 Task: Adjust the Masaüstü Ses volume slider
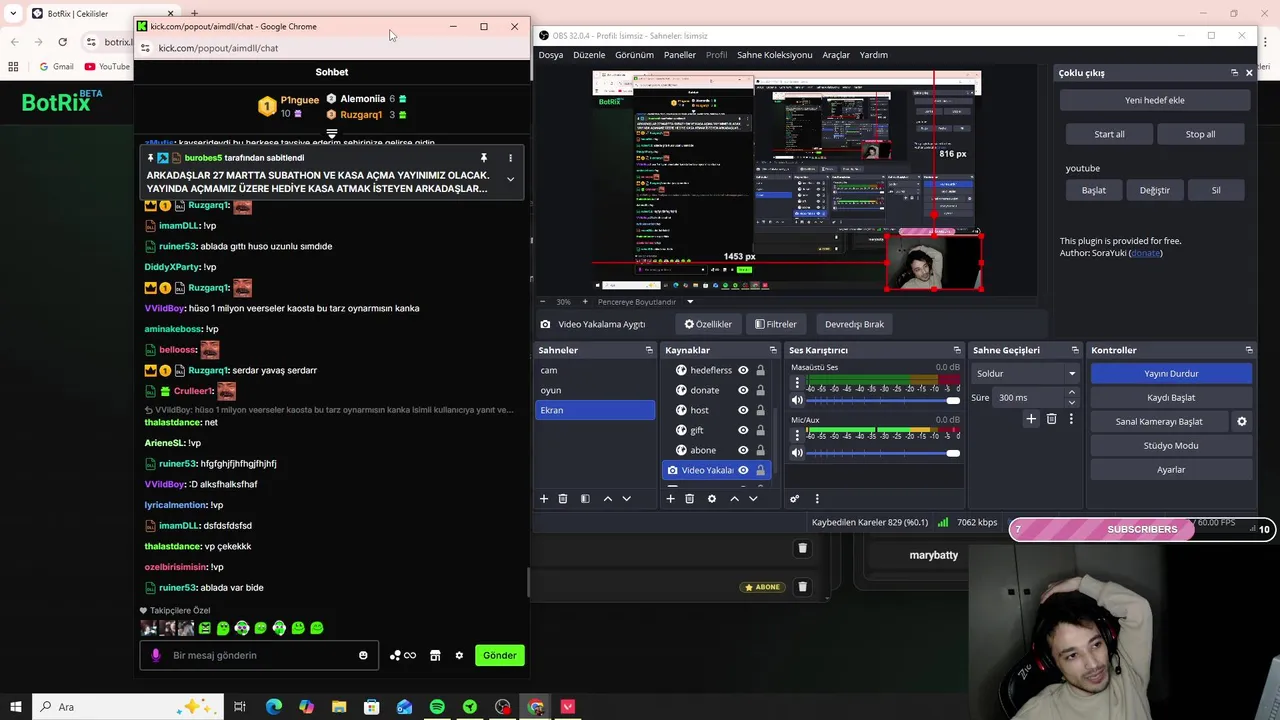882,400
